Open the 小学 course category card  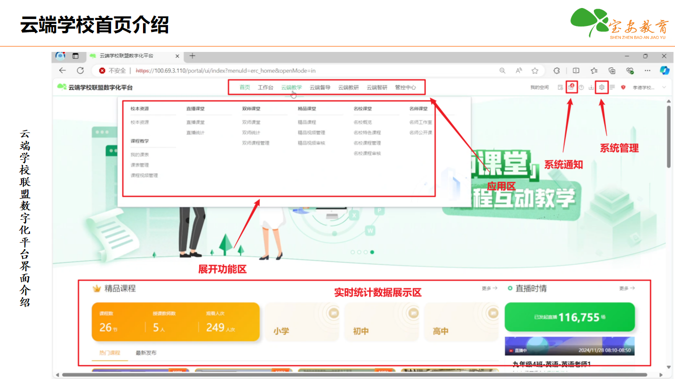click(x=302, y=322)
